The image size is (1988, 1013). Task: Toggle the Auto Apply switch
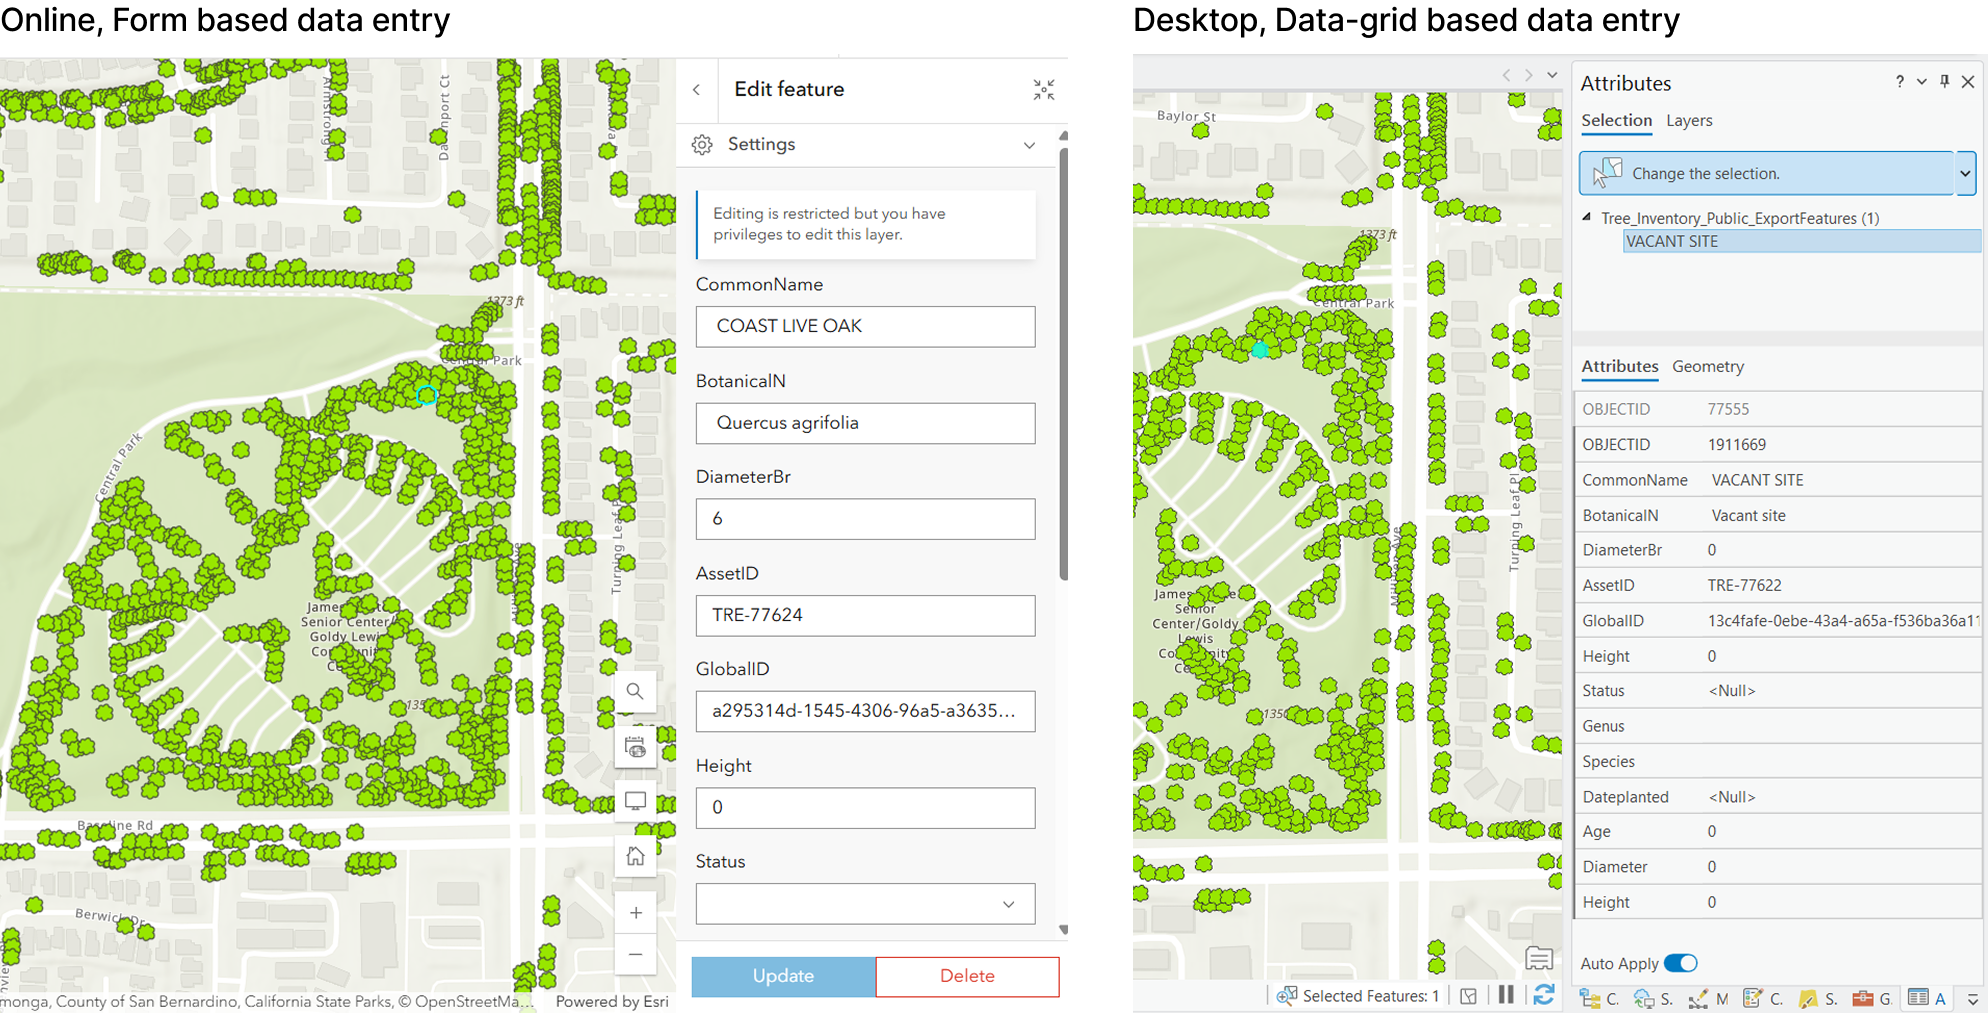click(x=1681, y=963)
